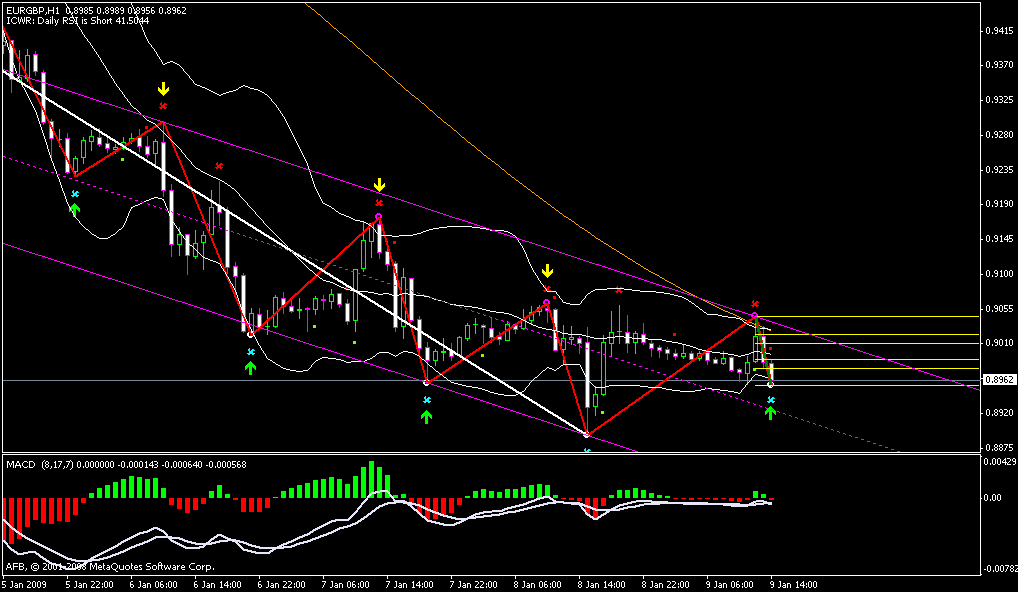
Task: Click the leftmost yellow down arrow
Action: pos(163,89)
